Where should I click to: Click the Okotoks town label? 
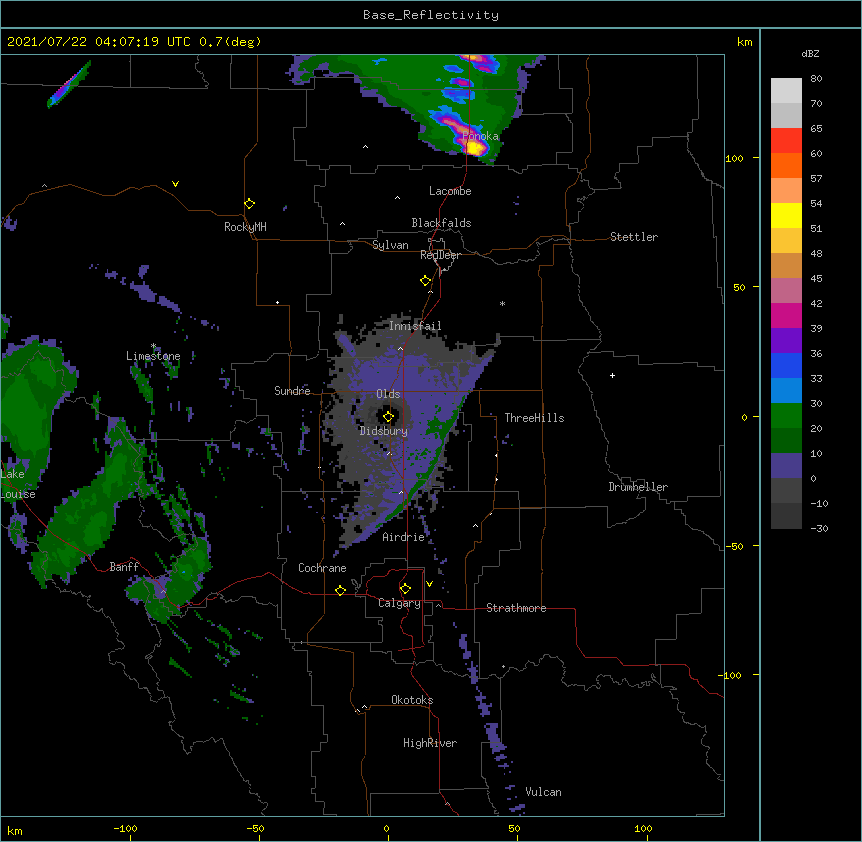[412, 700]
